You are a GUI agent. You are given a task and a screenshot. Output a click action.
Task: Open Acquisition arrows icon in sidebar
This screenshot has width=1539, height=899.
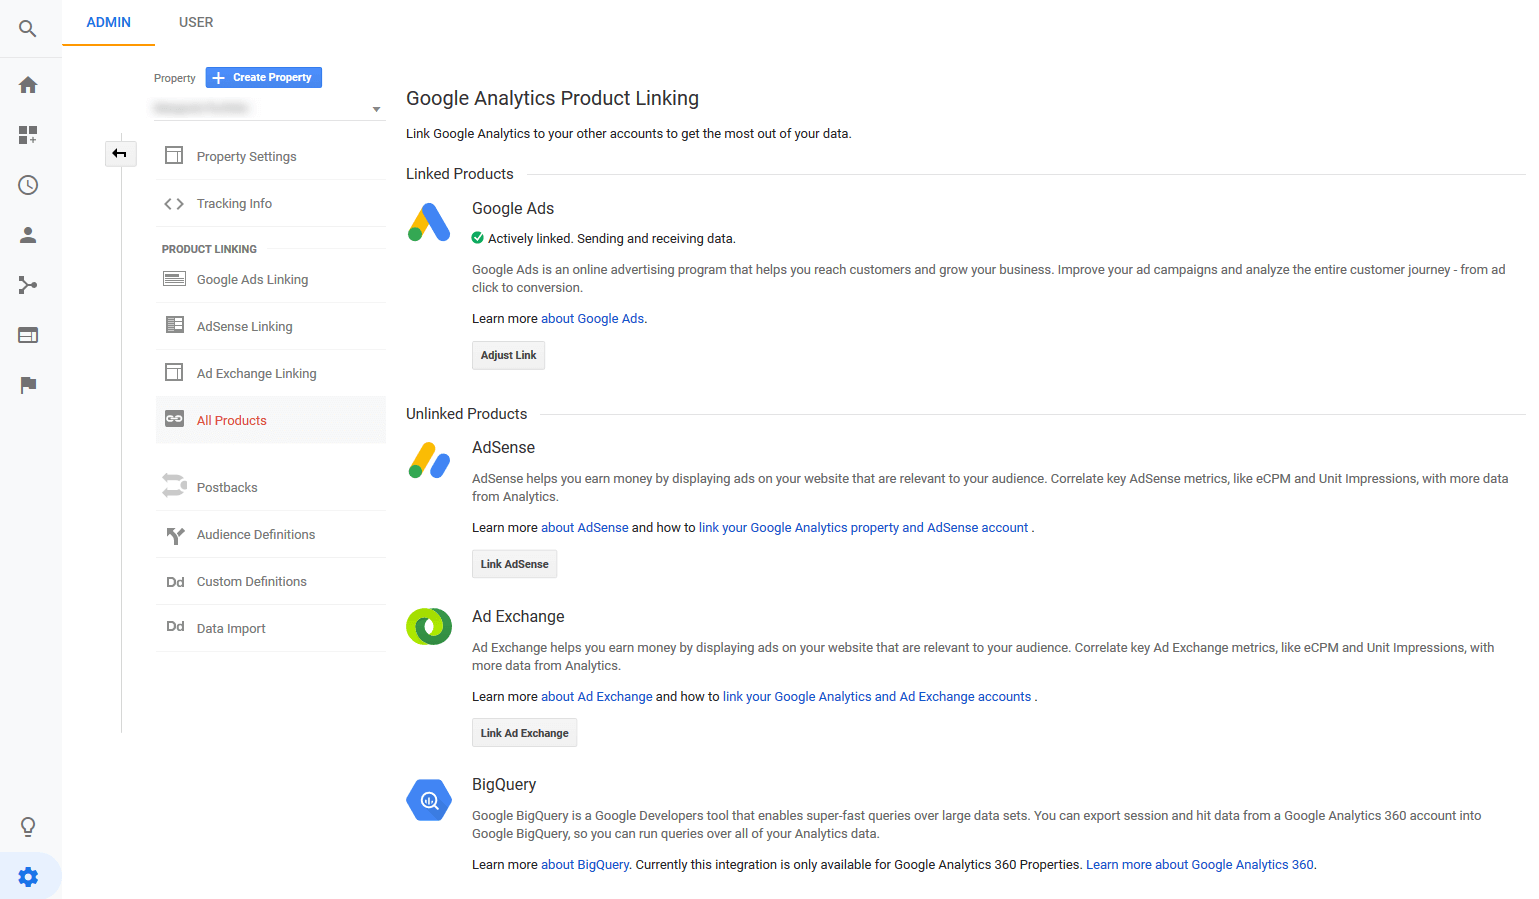click(28, 285)
